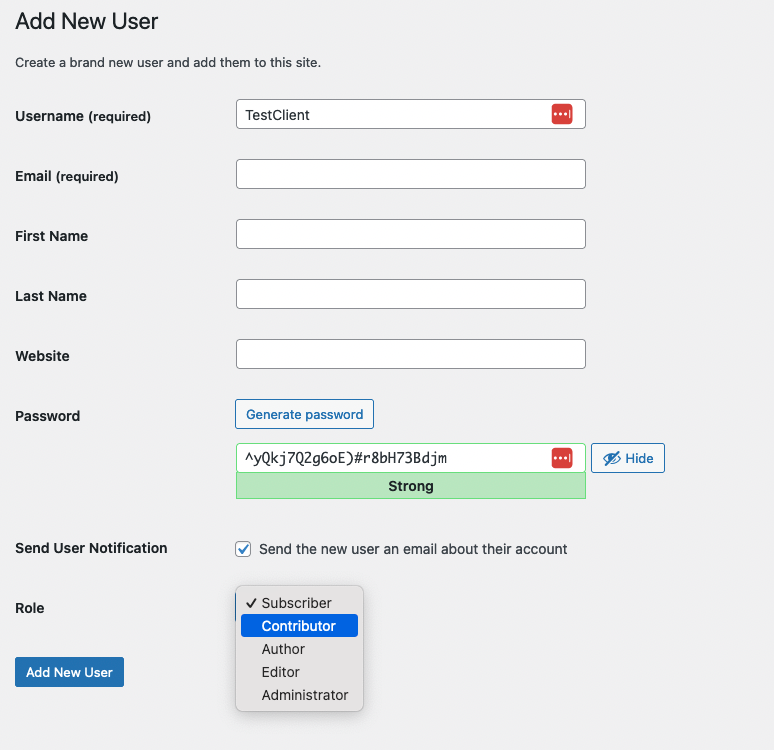The height and width of the screenshot is (750, 774).
Task: Choose Administrator role option
Action: click(x=299, y=695)
